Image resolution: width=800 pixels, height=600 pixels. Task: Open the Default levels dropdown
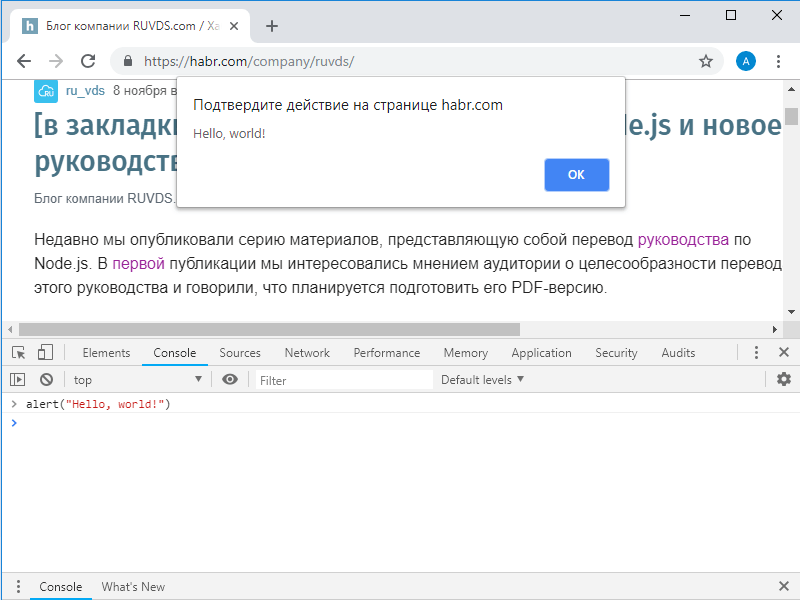[x=482, y=380]
